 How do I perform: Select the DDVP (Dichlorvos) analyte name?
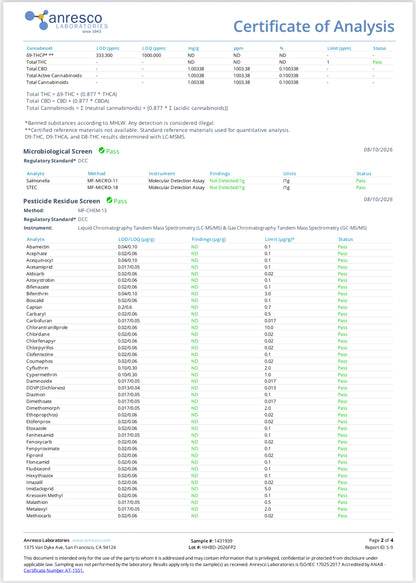tap(45, 388)
